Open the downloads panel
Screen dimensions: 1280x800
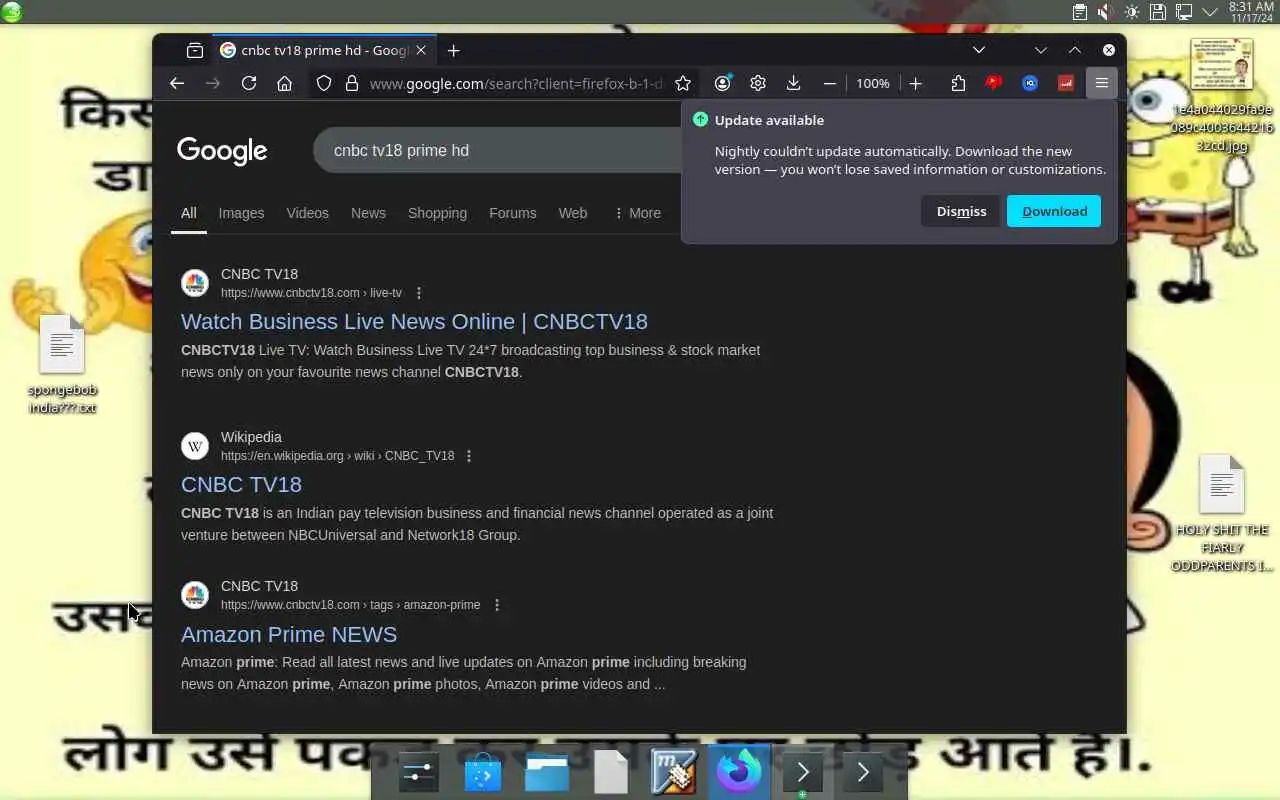pos(793,84)
